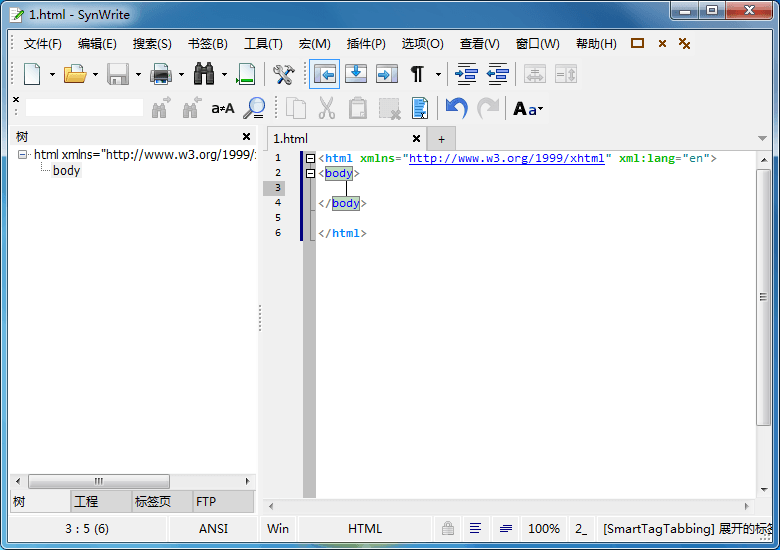Unindent selected lines icon
Image resolution: width=780 pixels, height=550 pixels.
pos(497,75)
